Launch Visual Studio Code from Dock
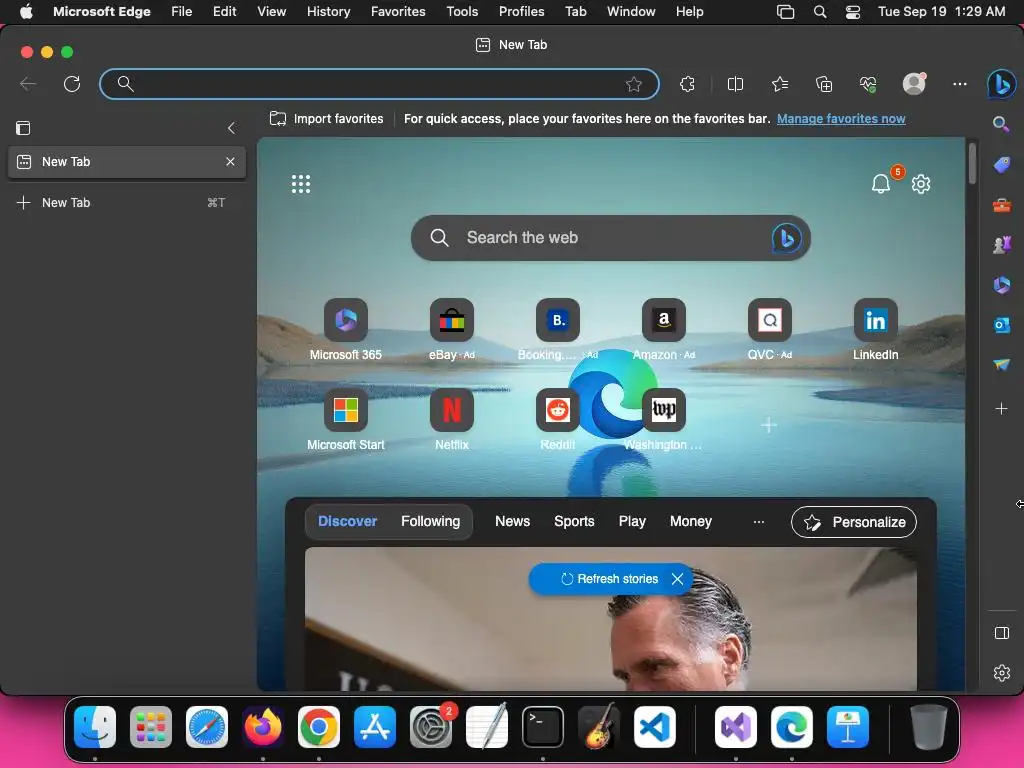Image resolution: width=1024 pixels, height=768 pixels. [x=654, y=727]
